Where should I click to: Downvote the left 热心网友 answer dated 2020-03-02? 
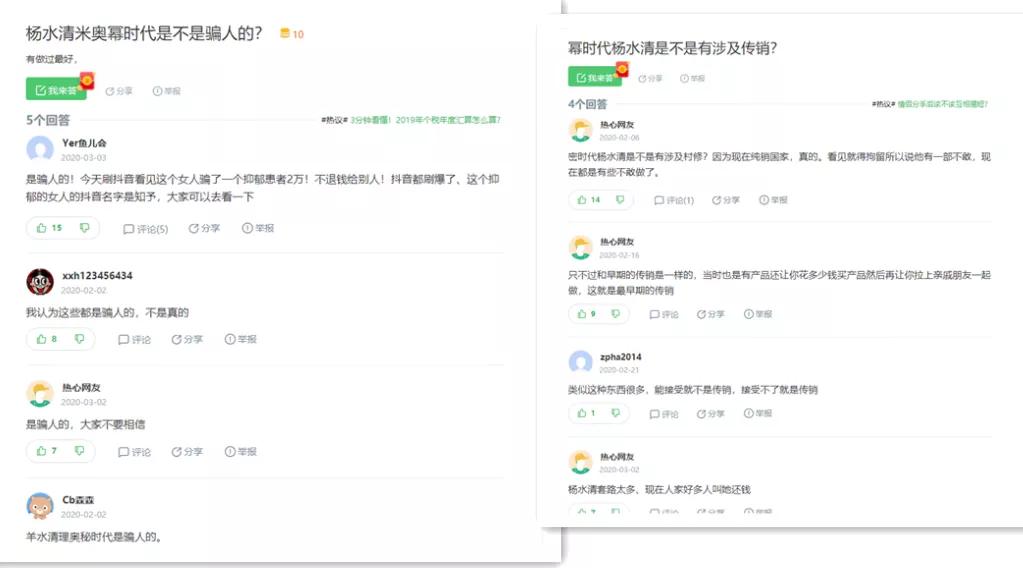point(80,451)
